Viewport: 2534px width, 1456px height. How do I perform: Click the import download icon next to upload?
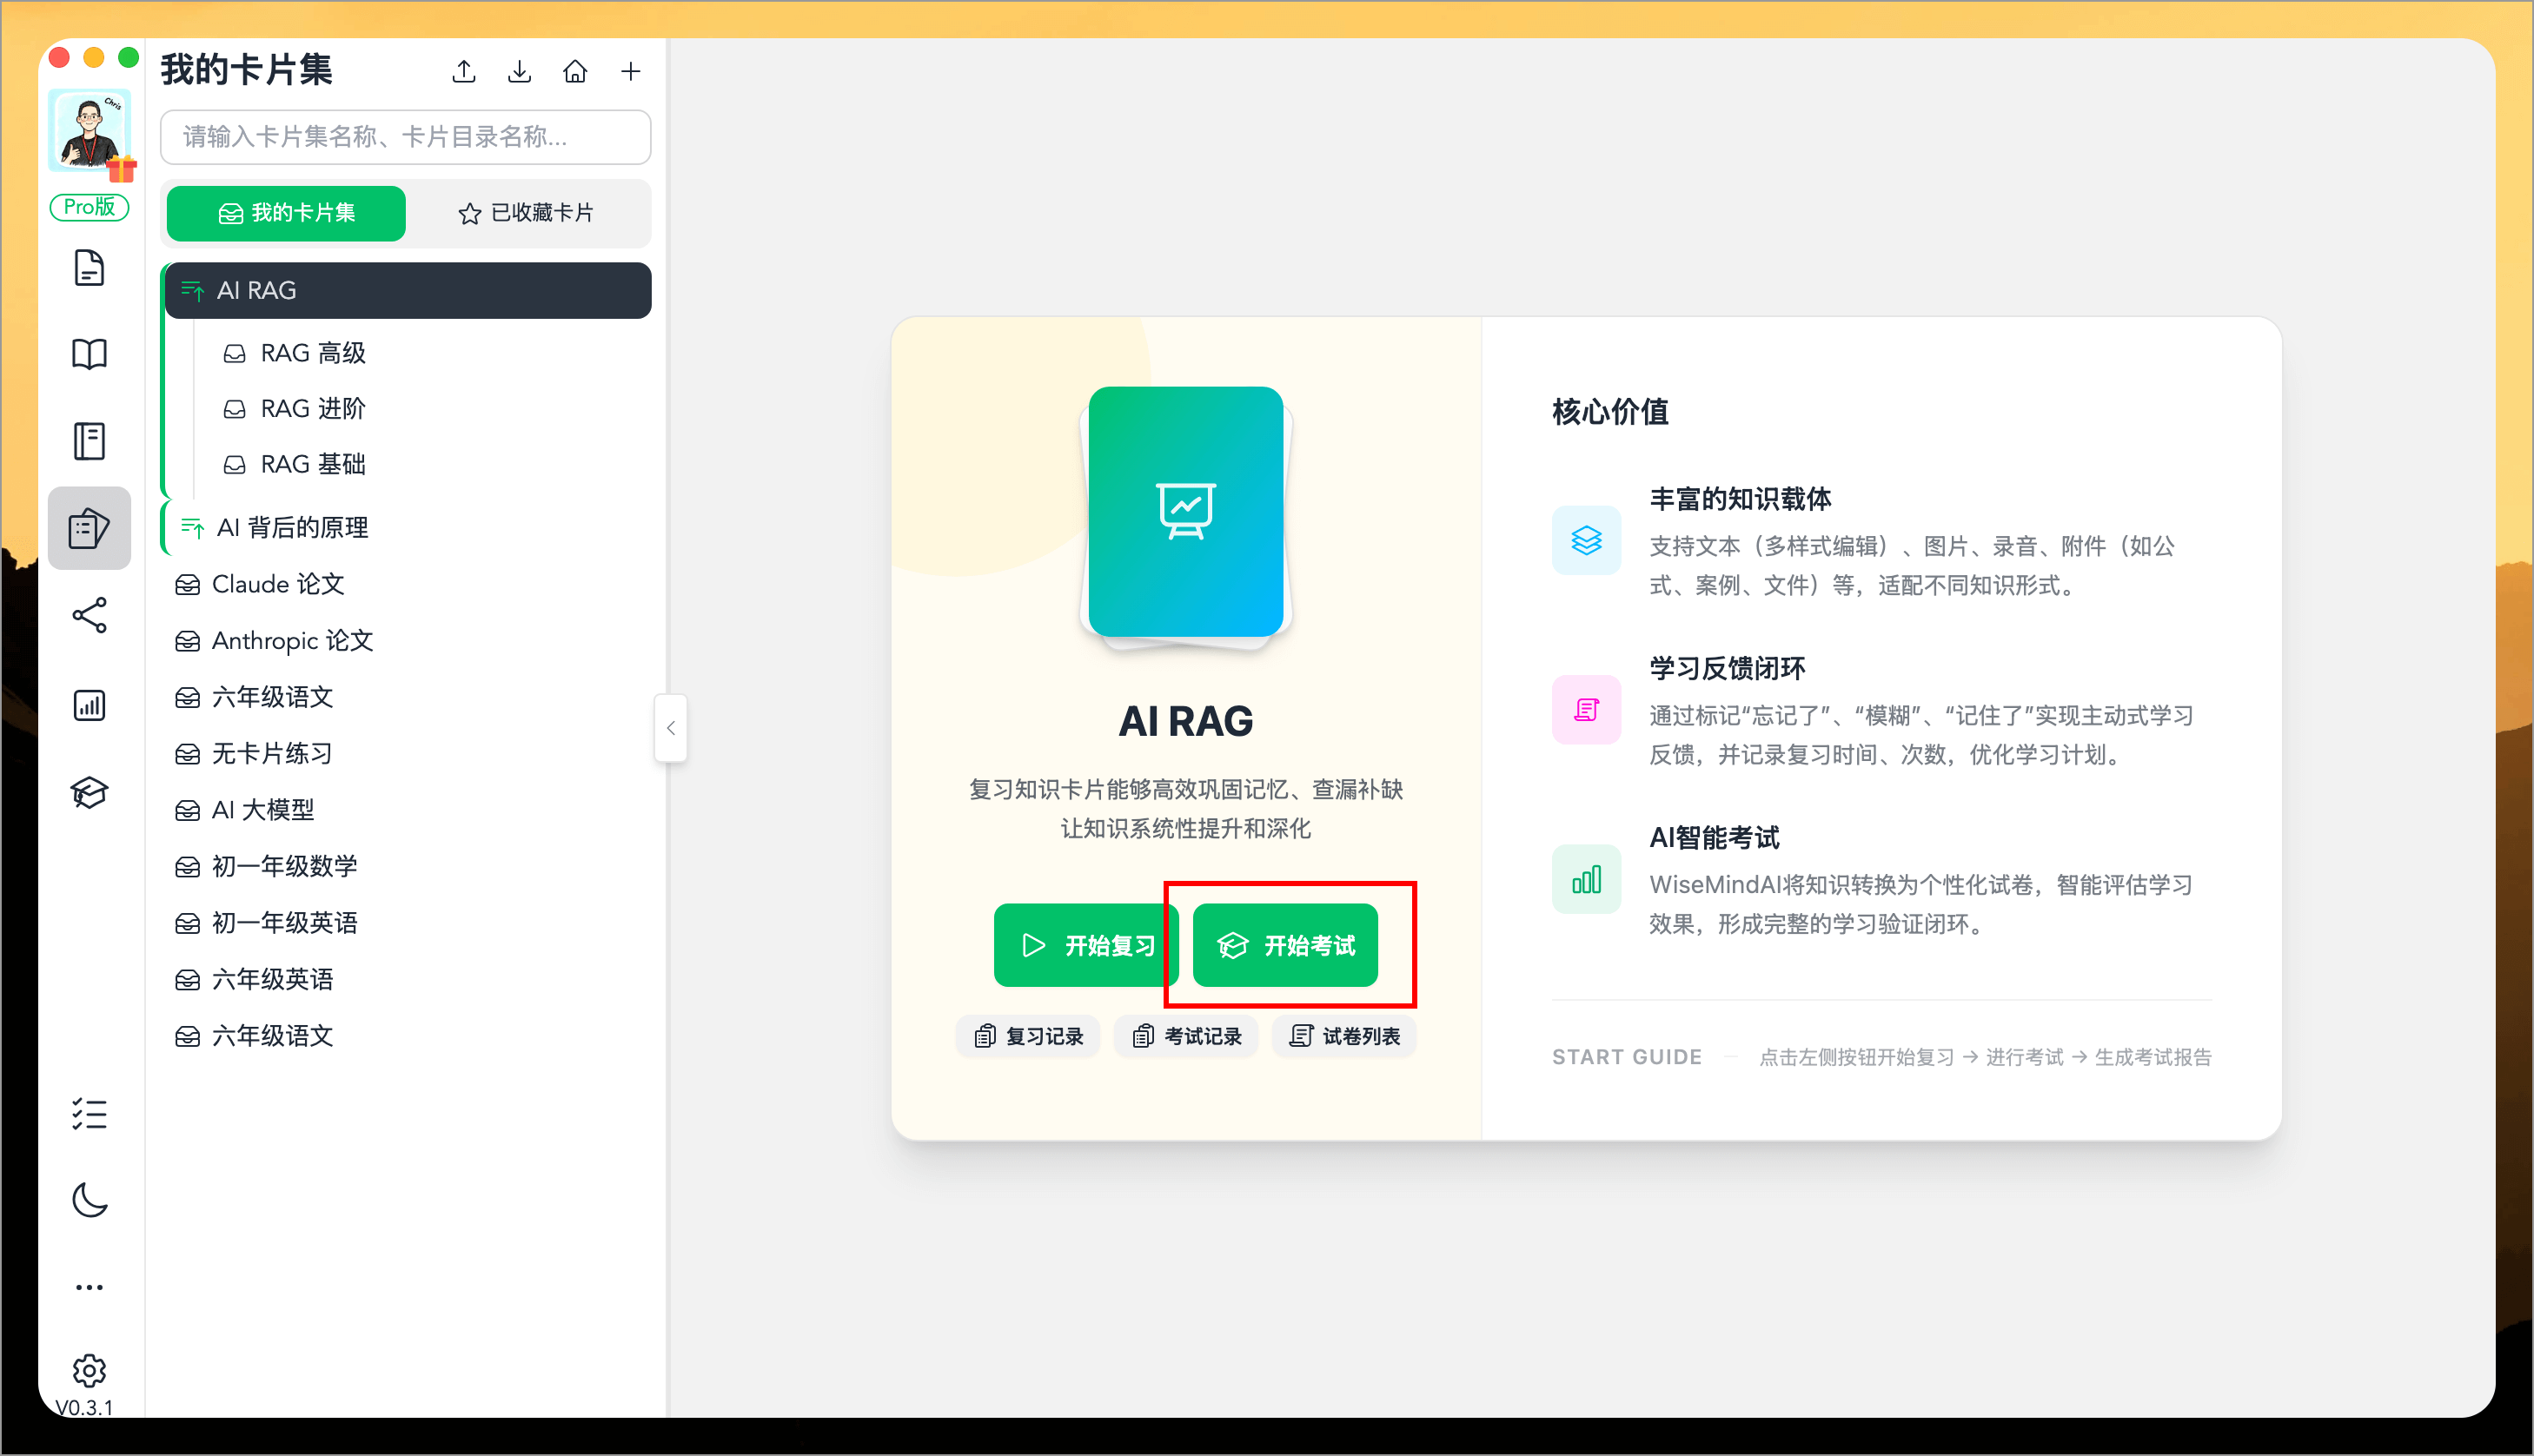519,71
